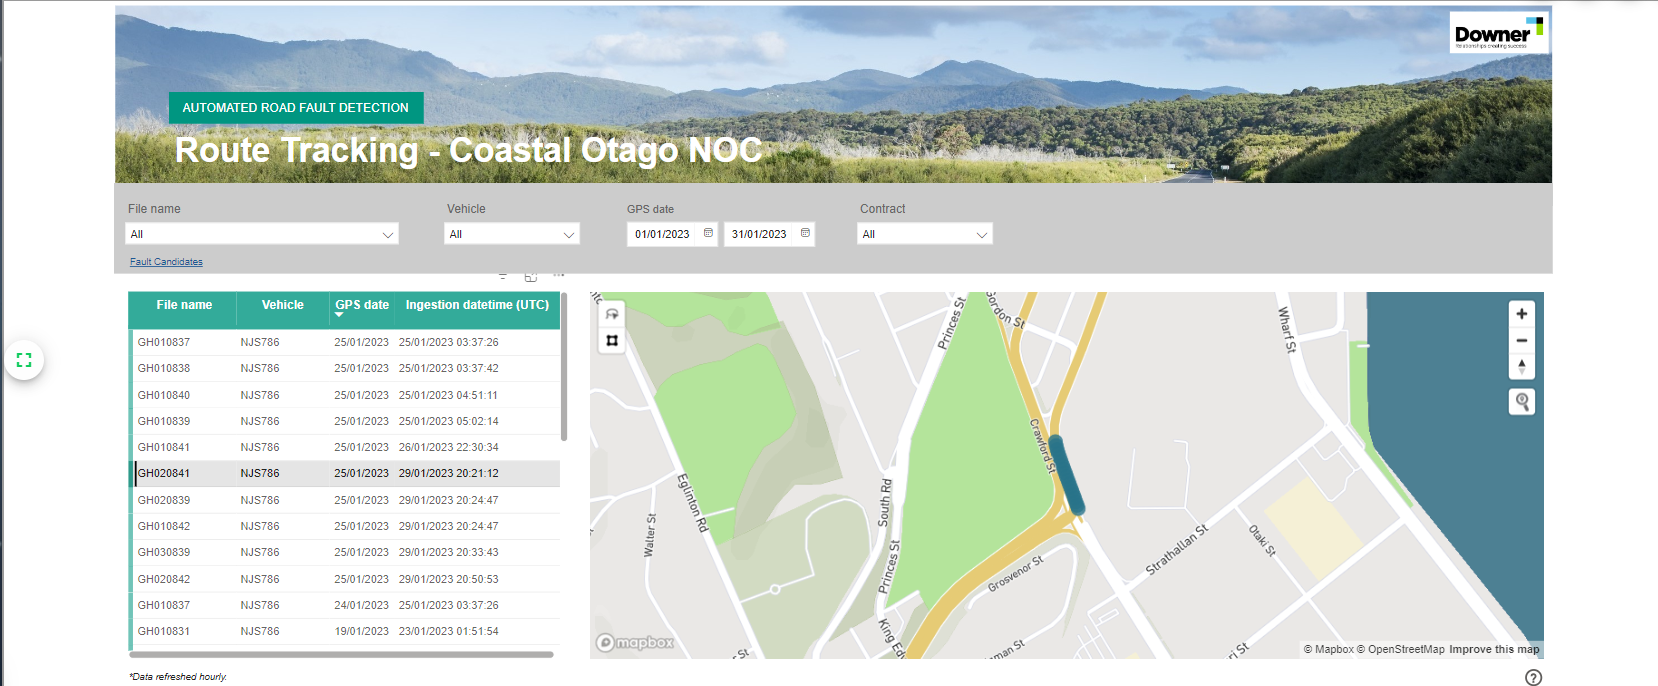The height and width of the screenshot is (686, 1658).
Task: Activate the lasso select tool on map
Action: tap(612, 314)
